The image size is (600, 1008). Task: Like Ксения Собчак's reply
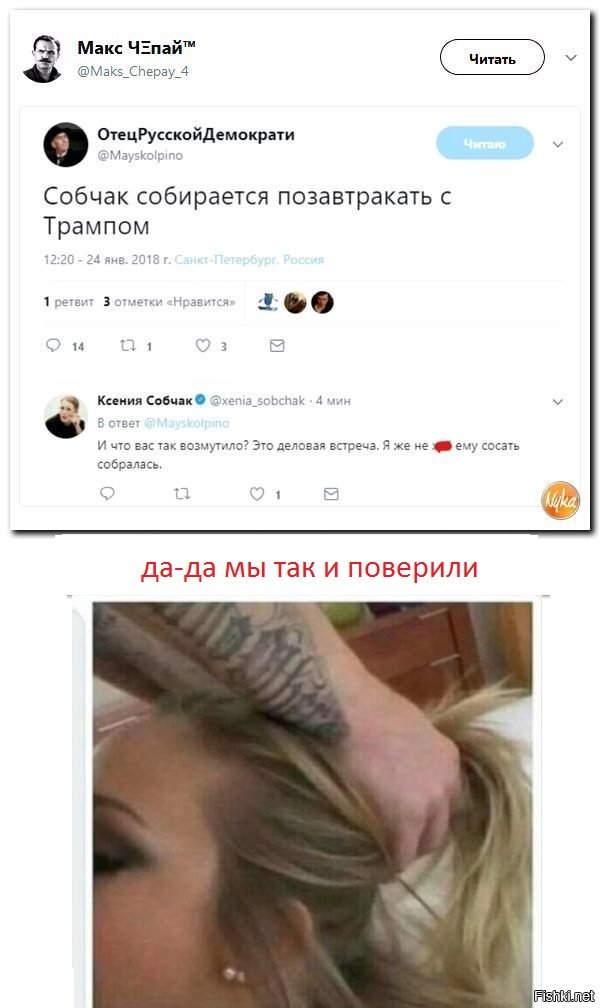pos(257,494)
